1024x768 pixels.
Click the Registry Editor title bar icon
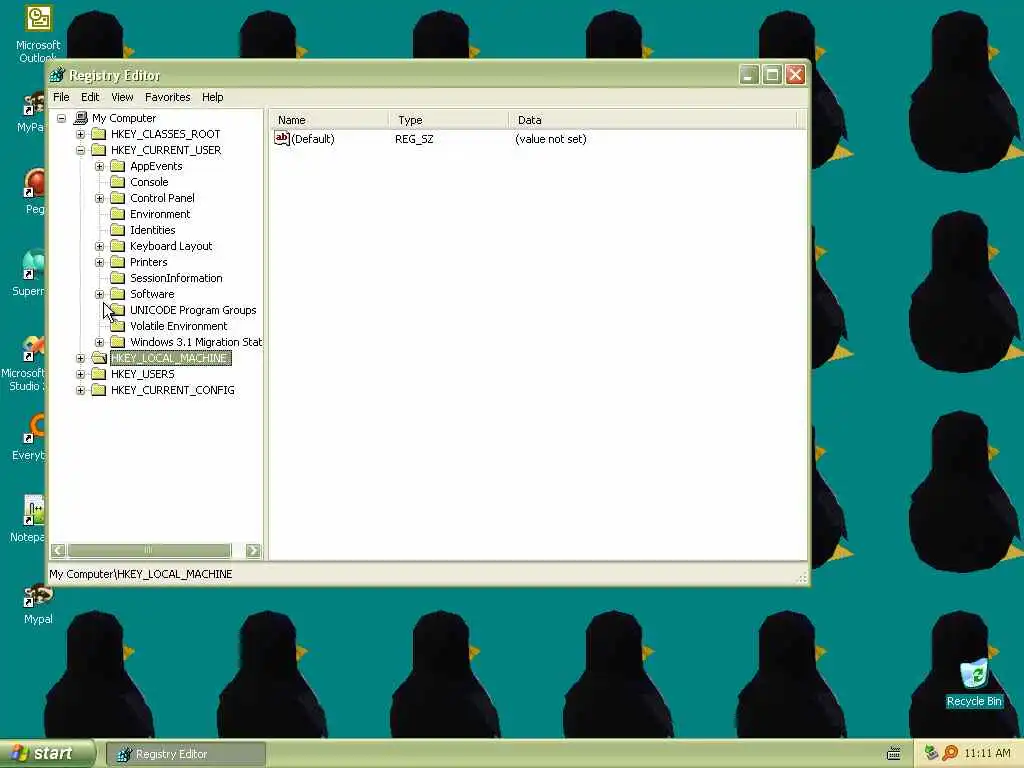click(58, 76)
